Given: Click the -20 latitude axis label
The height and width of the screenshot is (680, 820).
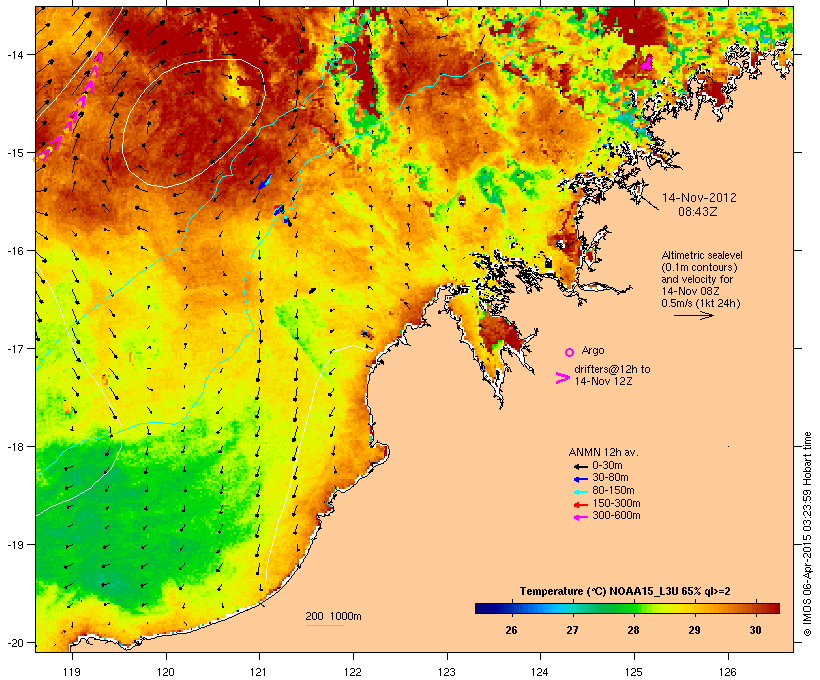Looking at the screenshot, I should pos(14,643).
